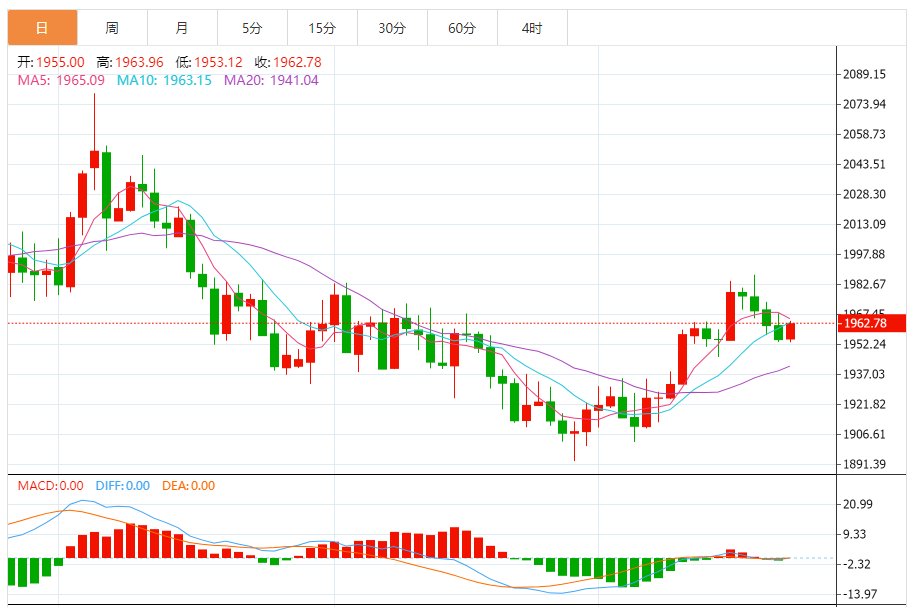Click the close price 1962.78 in header
The image size is (915, 607).
click(297, 62)
